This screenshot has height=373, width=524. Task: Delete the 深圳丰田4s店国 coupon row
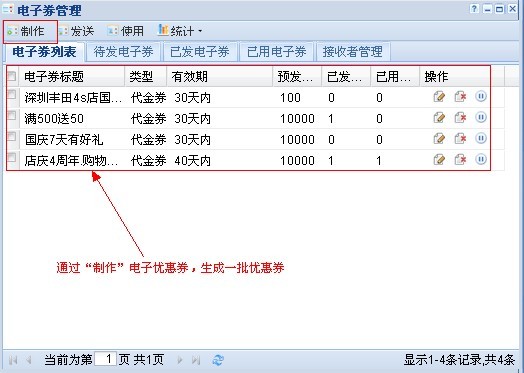tap(460, 97)
